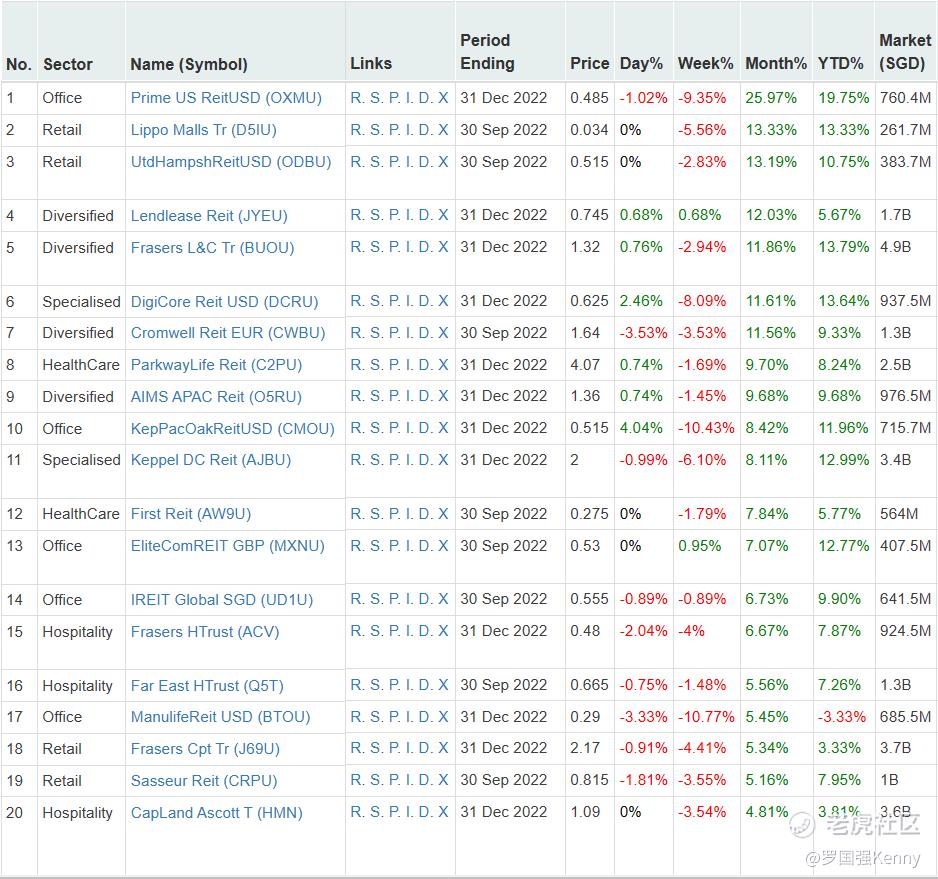Sort table by Month% column header
This screenshot has width=938, height=879.
click(x=775, y=63)
